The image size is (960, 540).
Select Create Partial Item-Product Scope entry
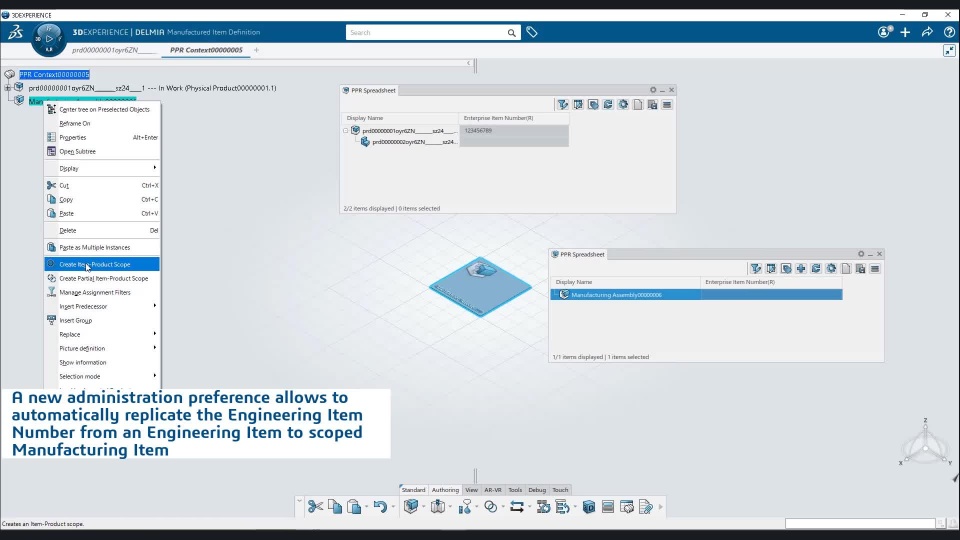click(102, 279)
